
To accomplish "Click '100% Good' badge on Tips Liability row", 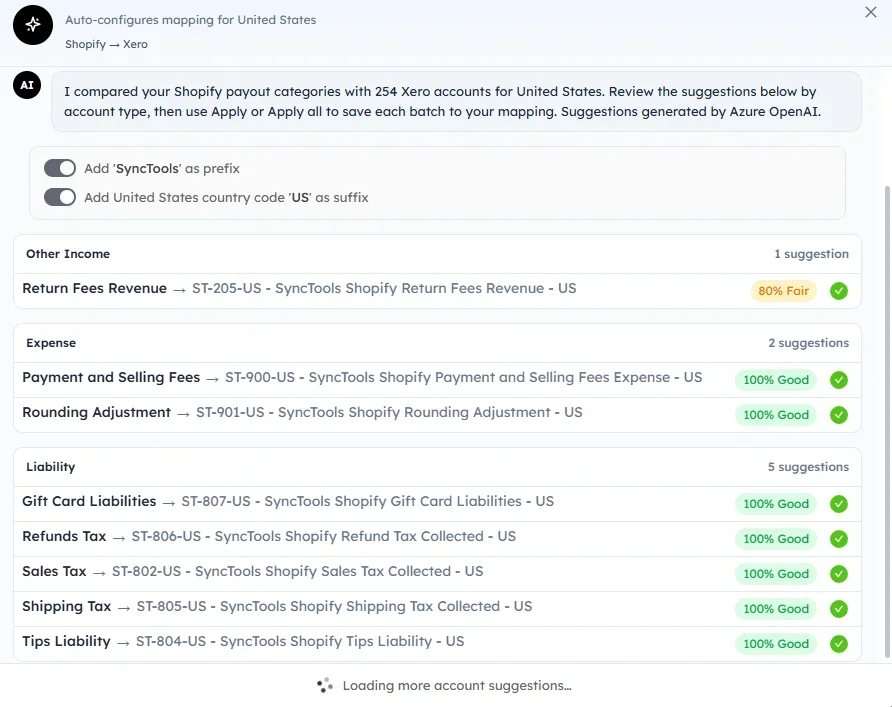I will pos(776,644).
